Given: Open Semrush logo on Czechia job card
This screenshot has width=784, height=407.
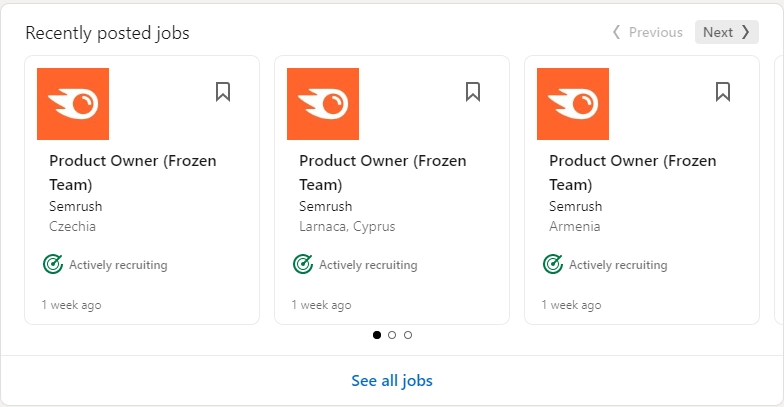Looking at the screenshot, I should pos(73,104).
